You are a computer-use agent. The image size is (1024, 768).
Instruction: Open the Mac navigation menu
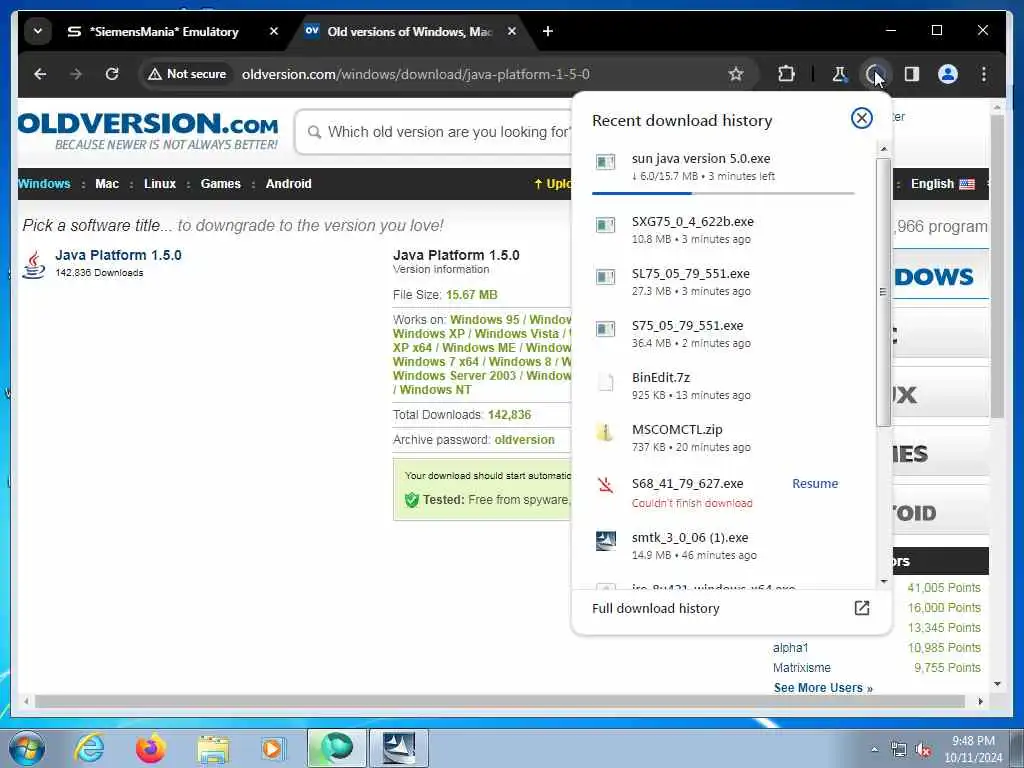(107, 184)
